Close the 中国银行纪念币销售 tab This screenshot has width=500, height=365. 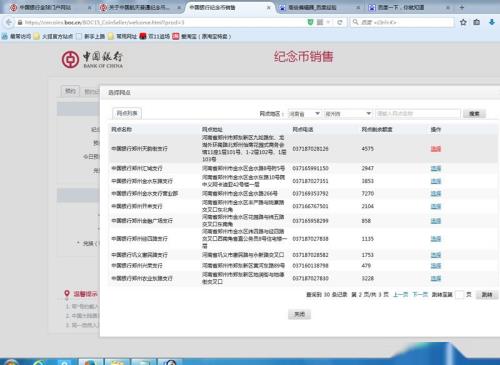pos(269,7)
